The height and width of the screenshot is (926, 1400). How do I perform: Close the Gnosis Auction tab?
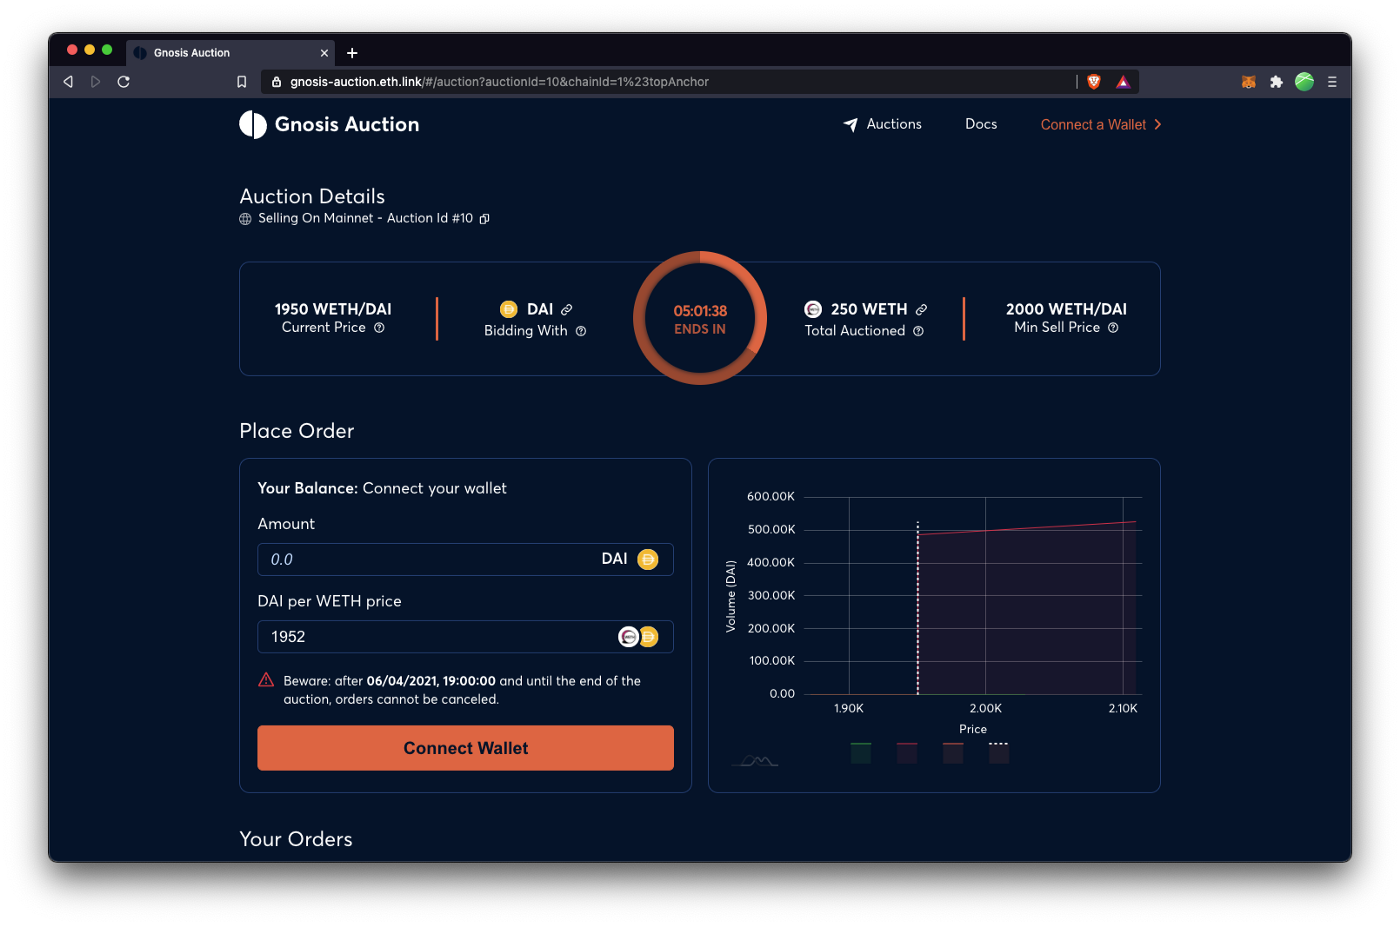tap(324, 53)
